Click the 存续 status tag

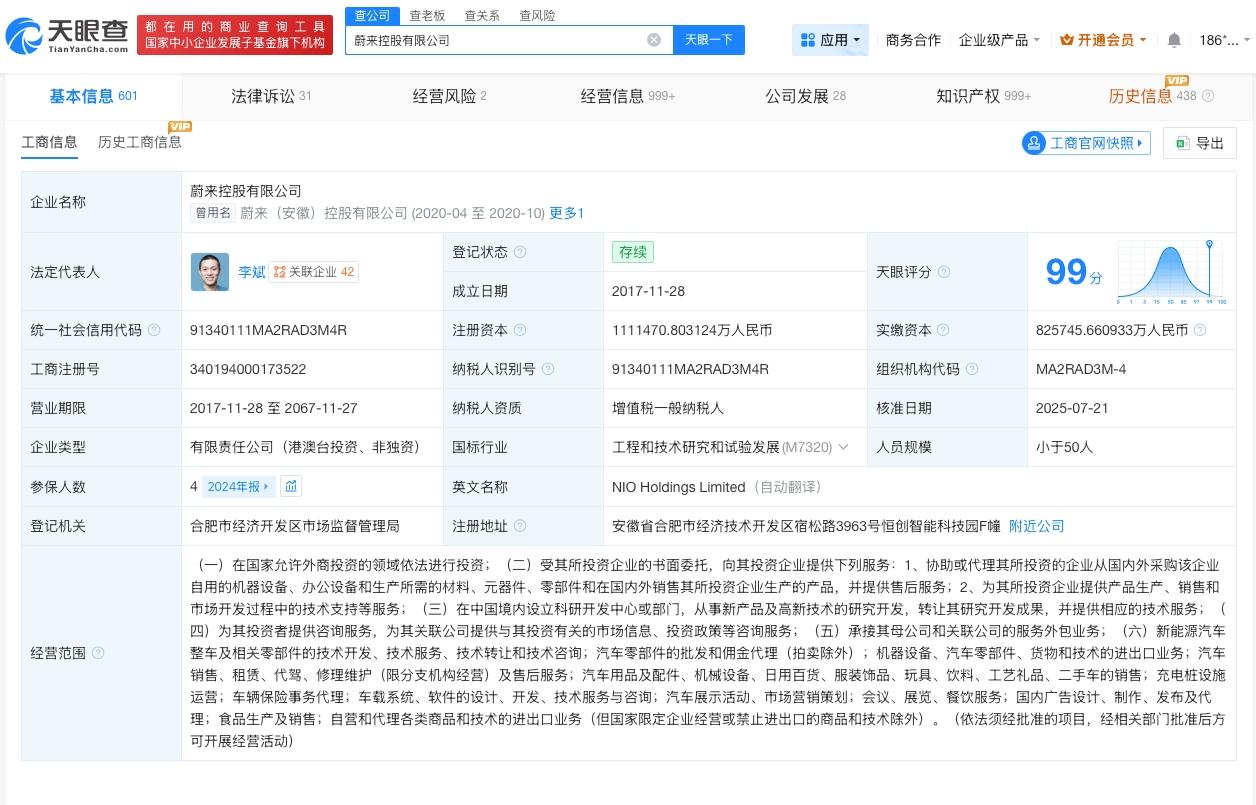(x=633, y=252)
